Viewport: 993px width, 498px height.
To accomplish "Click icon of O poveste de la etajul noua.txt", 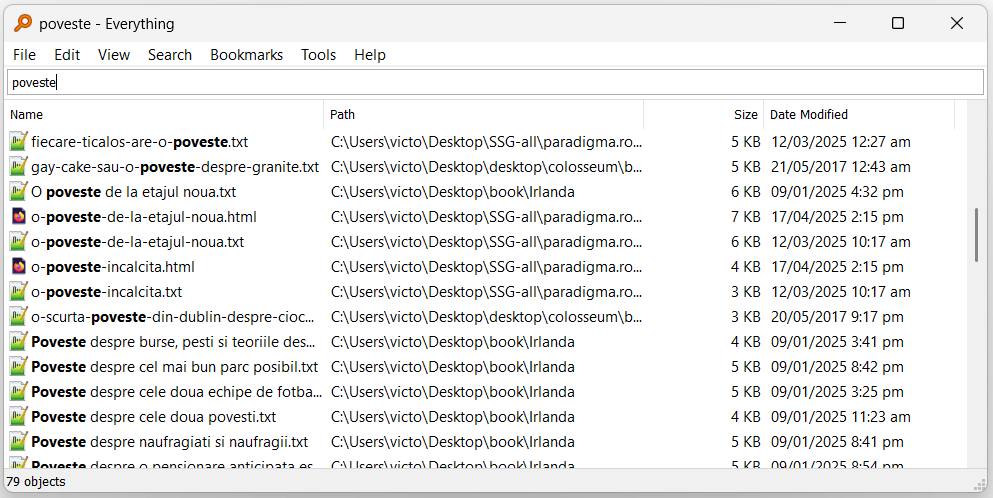I will point(19,191).
